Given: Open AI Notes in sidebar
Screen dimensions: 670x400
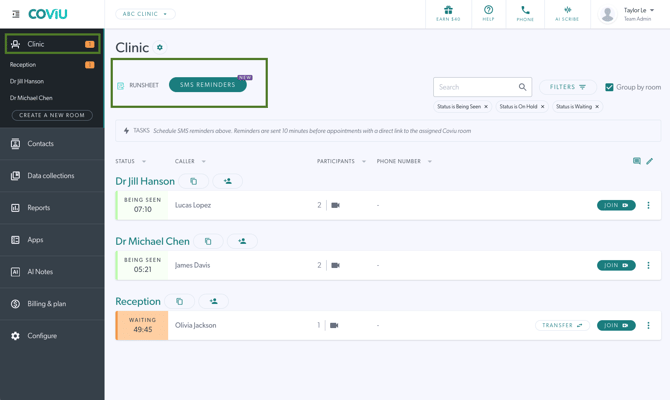Looking at the screenshot, I should click(52, 272).
